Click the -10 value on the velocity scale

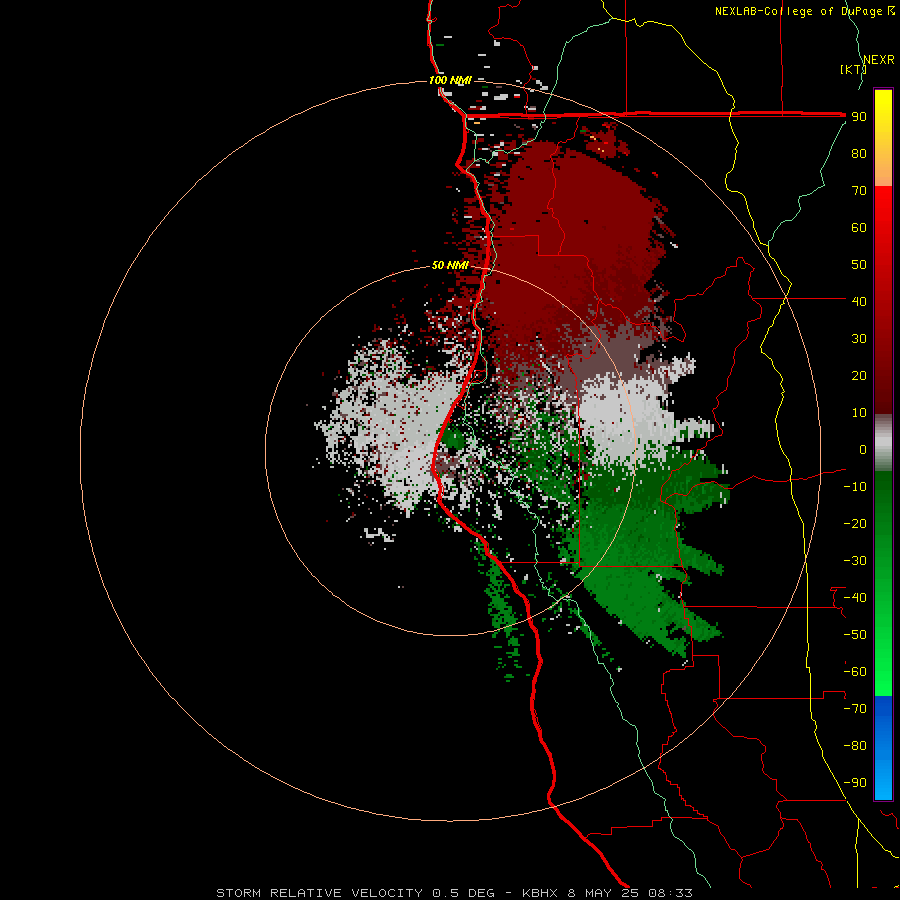[x=855, y=487]
